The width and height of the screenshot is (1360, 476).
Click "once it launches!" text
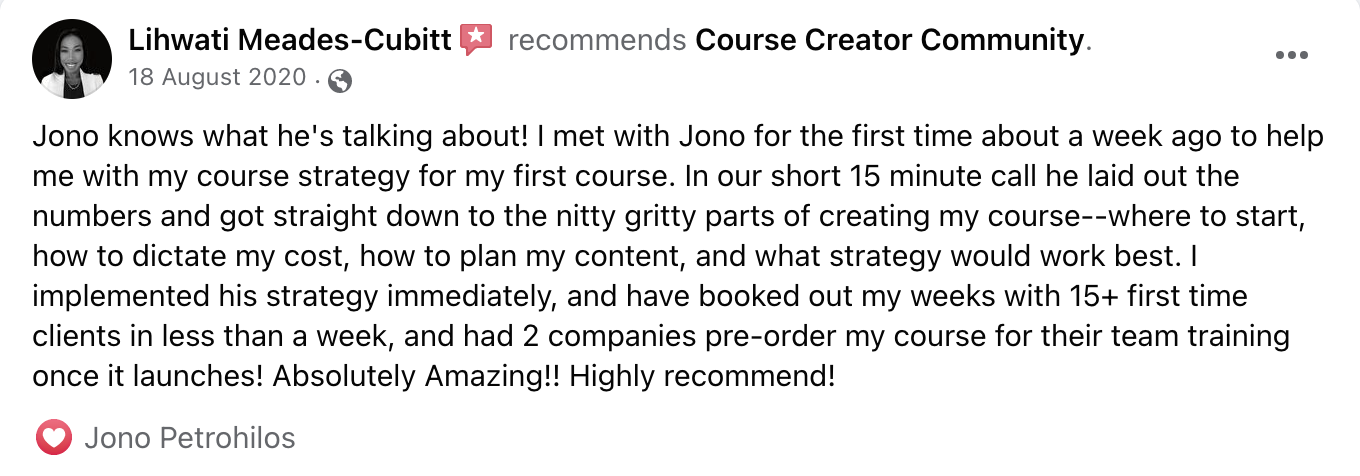point(148,378)
